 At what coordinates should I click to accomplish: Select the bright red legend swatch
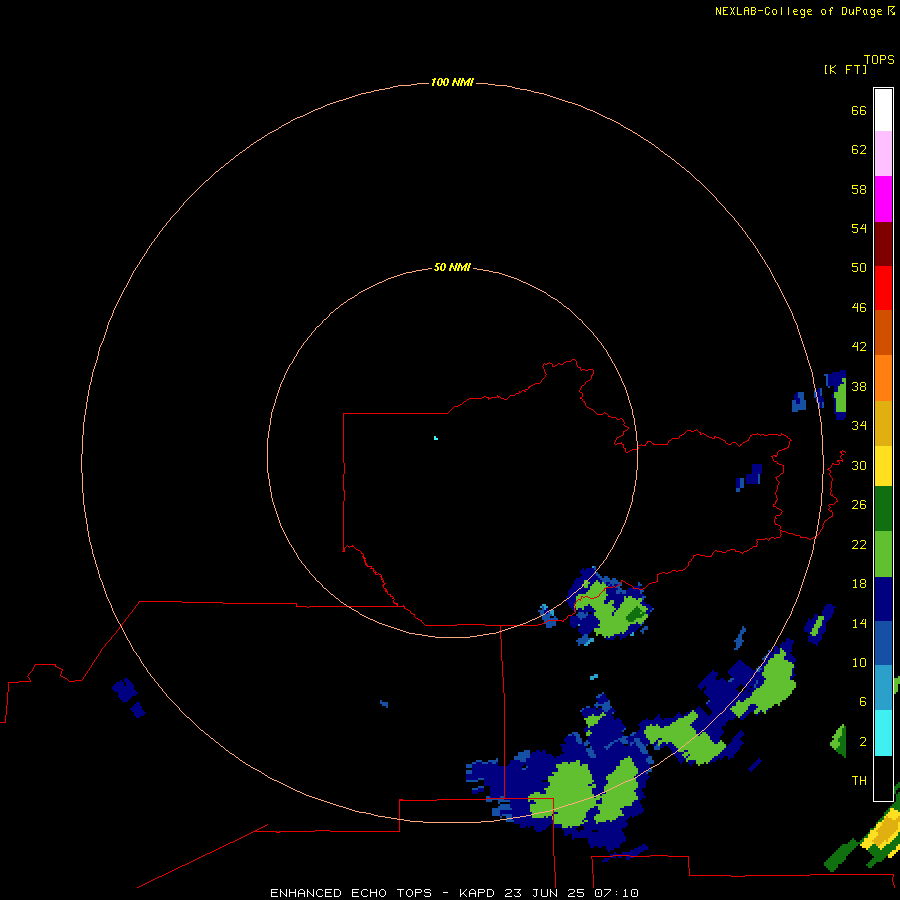tap(883, 288)
